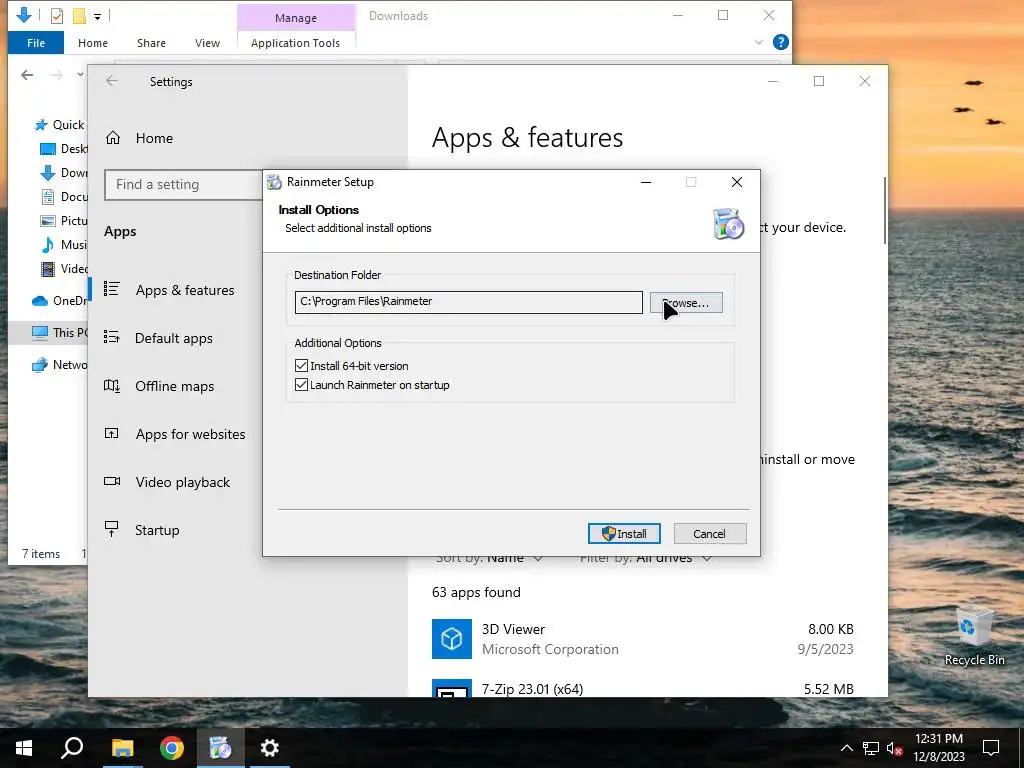
Task: Select Documents in Explorer navigation pane
Action: click(64, 197)
